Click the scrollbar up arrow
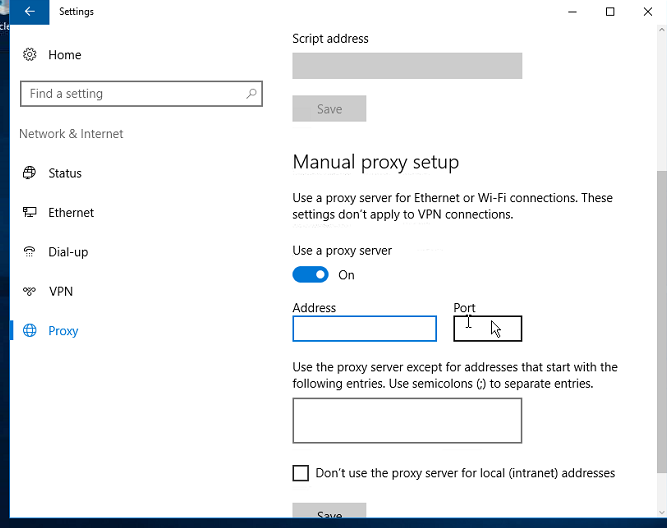667x528 pixels. click(662, 30)
